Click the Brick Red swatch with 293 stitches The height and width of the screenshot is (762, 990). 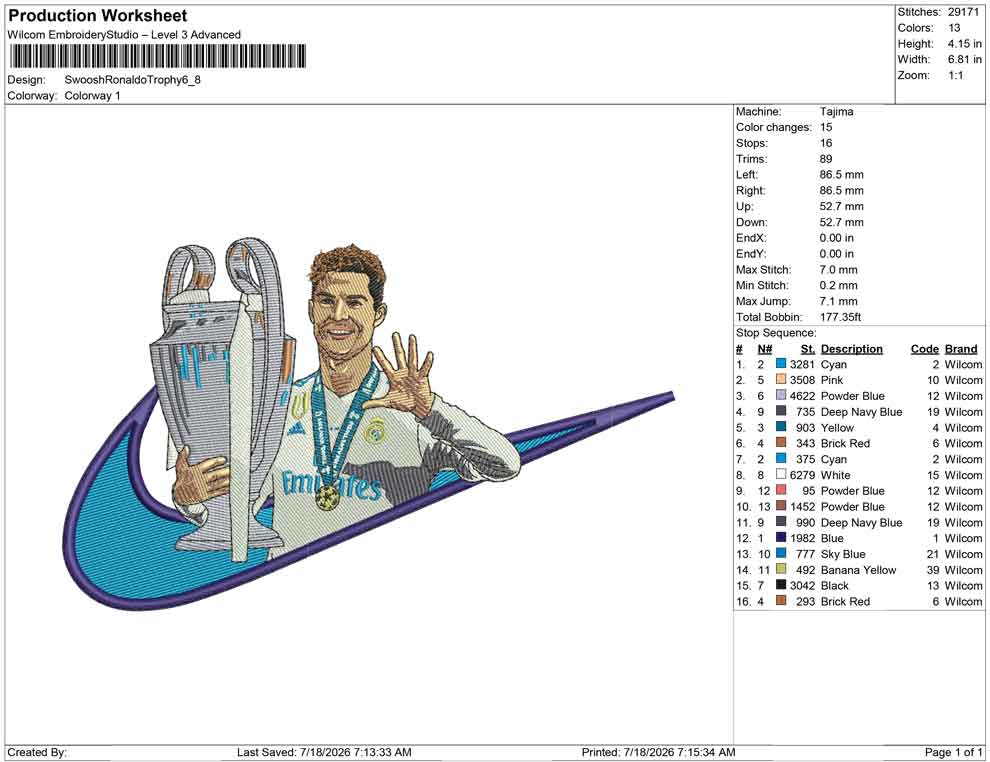pyautogui.click(x=781, y=600)
